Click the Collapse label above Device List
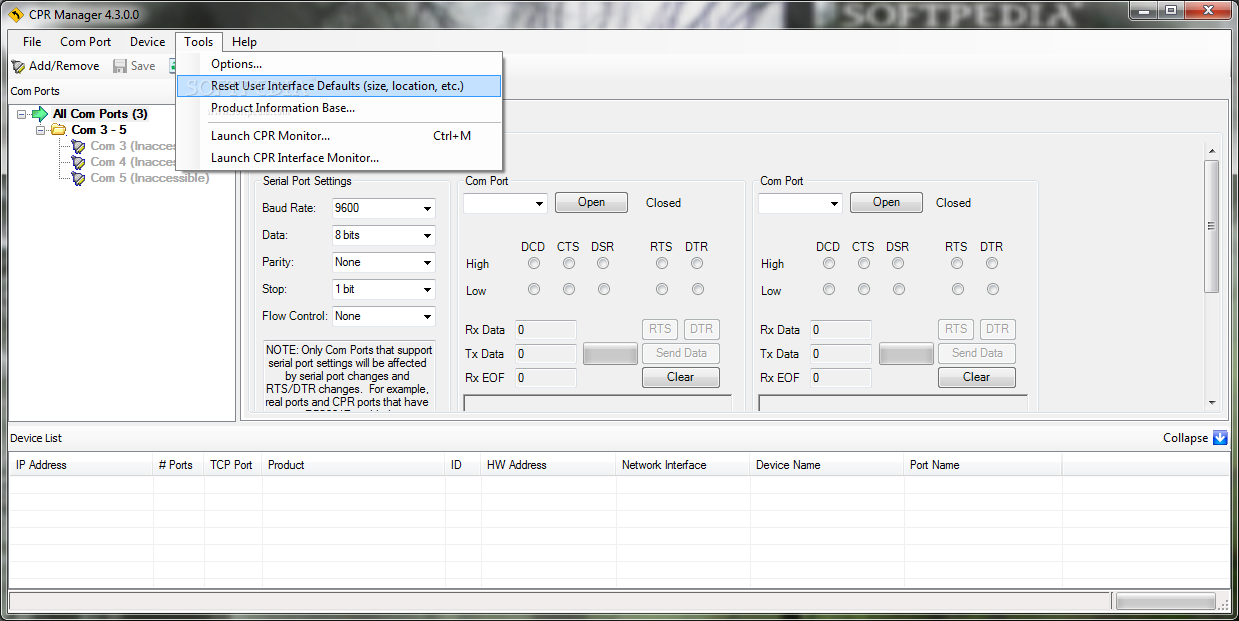This screenshot has width=1239, height=621. point(1185,438)
